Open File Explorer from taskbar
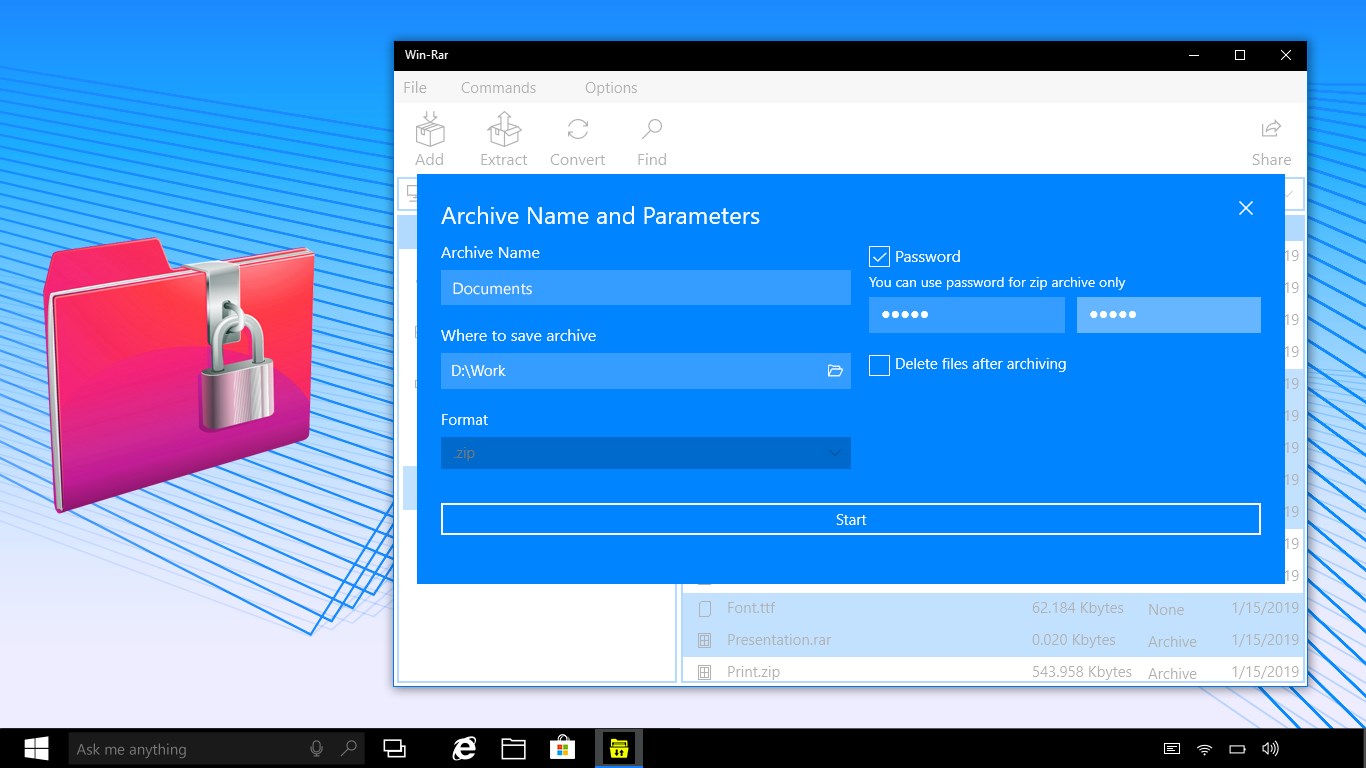1366x768 pixels. [514, 748]
